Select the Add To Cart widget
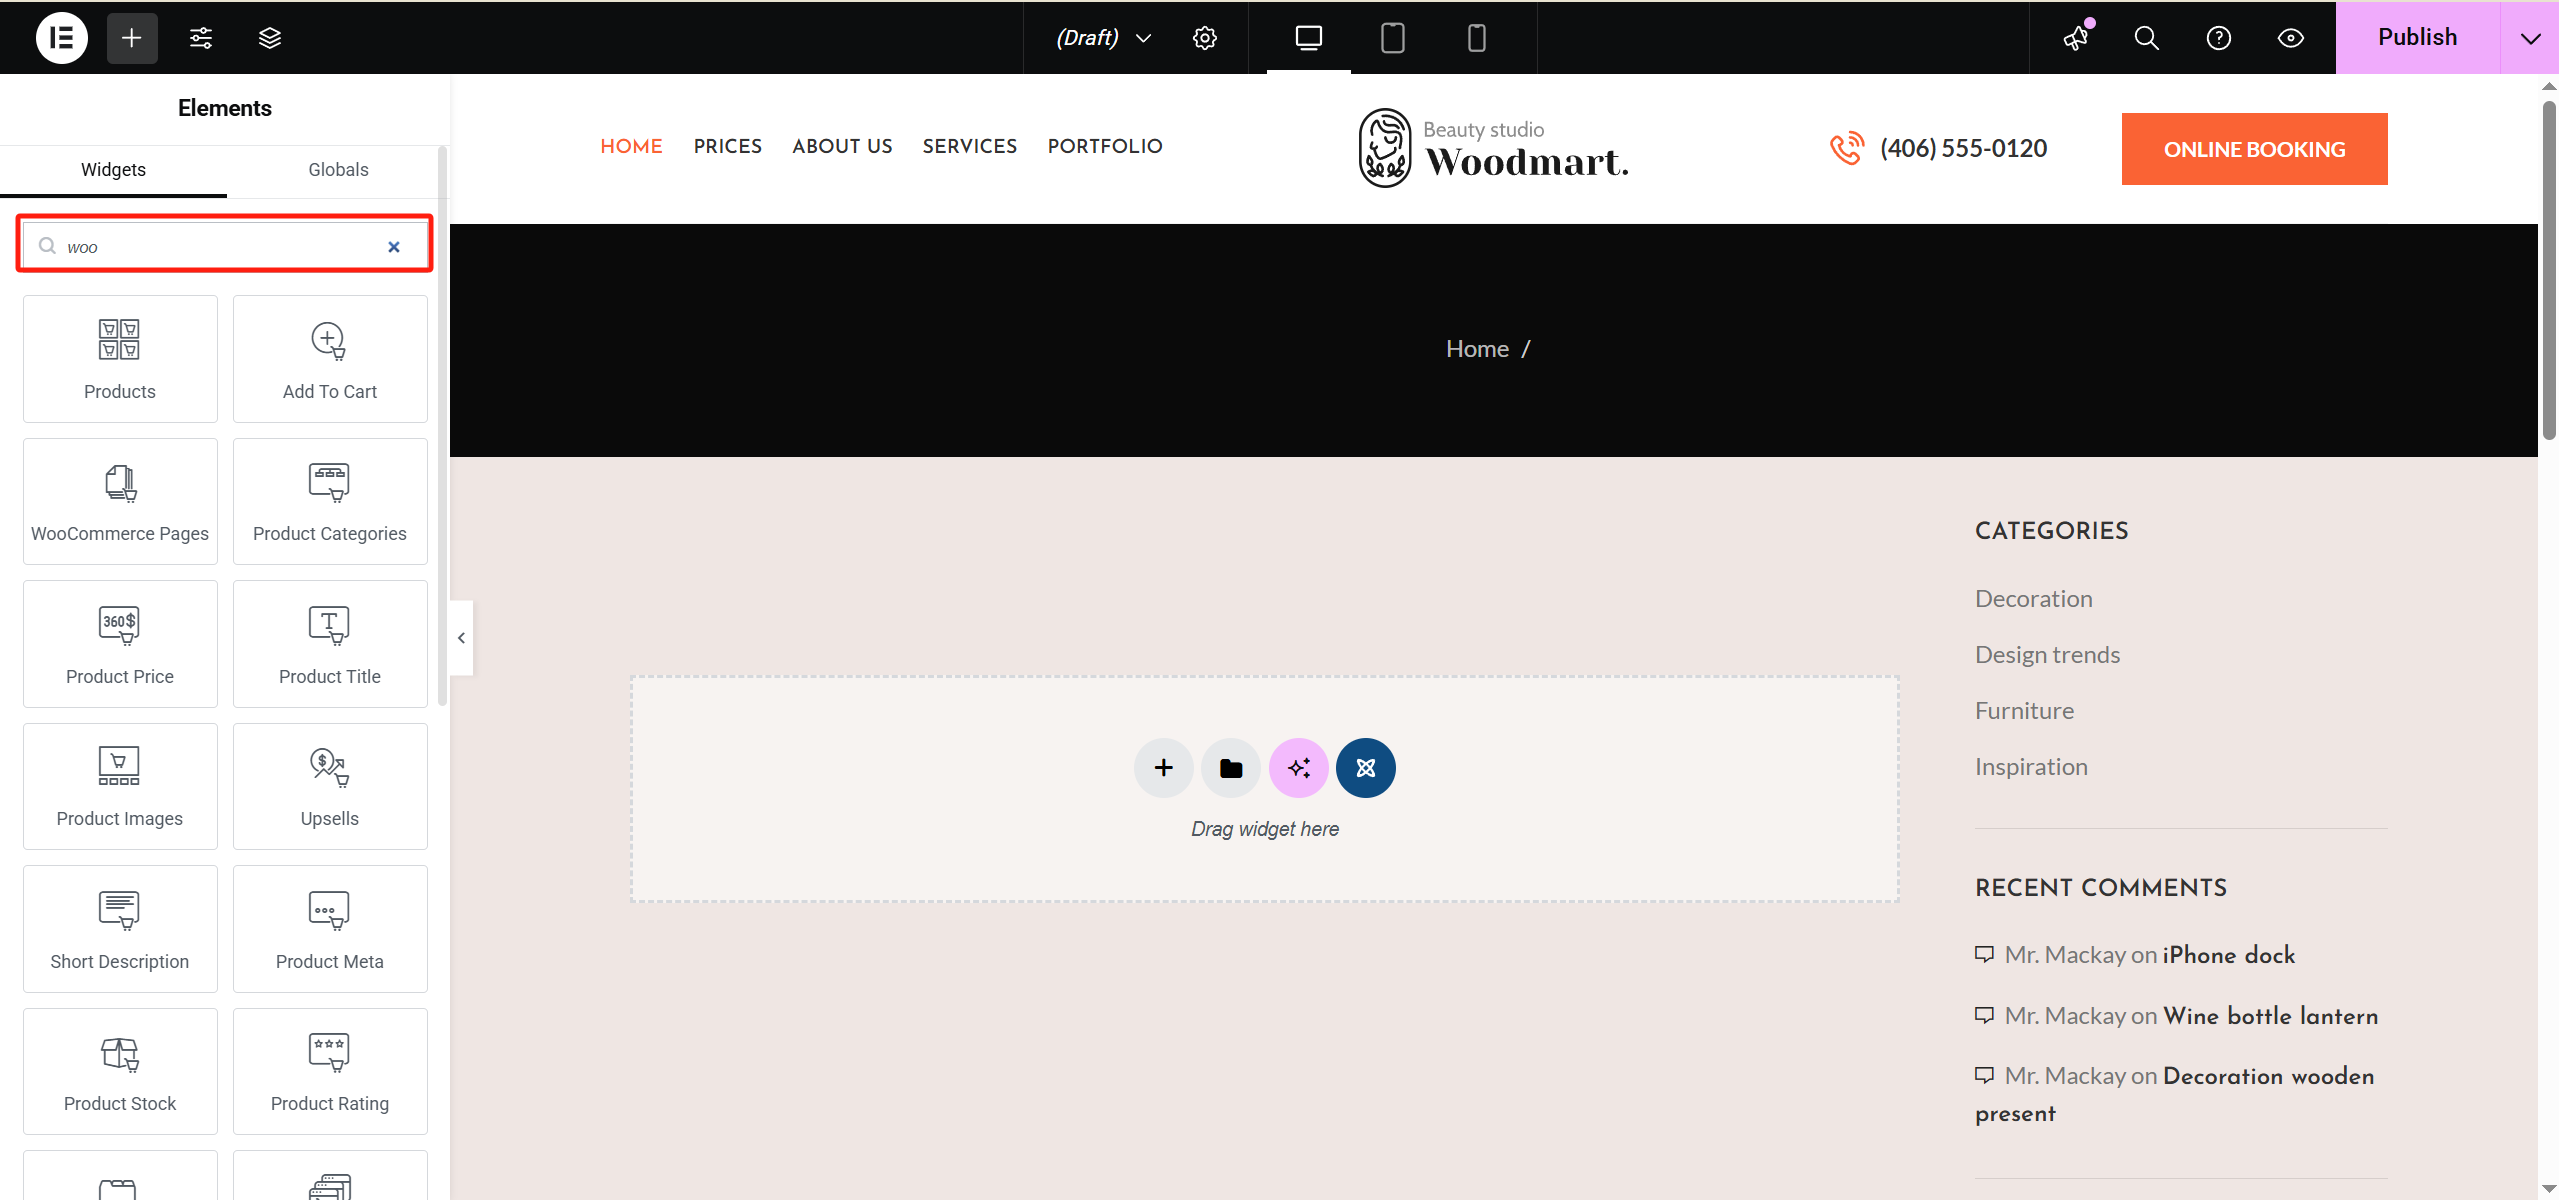Image resolution: width=2559 pixels, height=1200 pixels. tap(329, 358)
